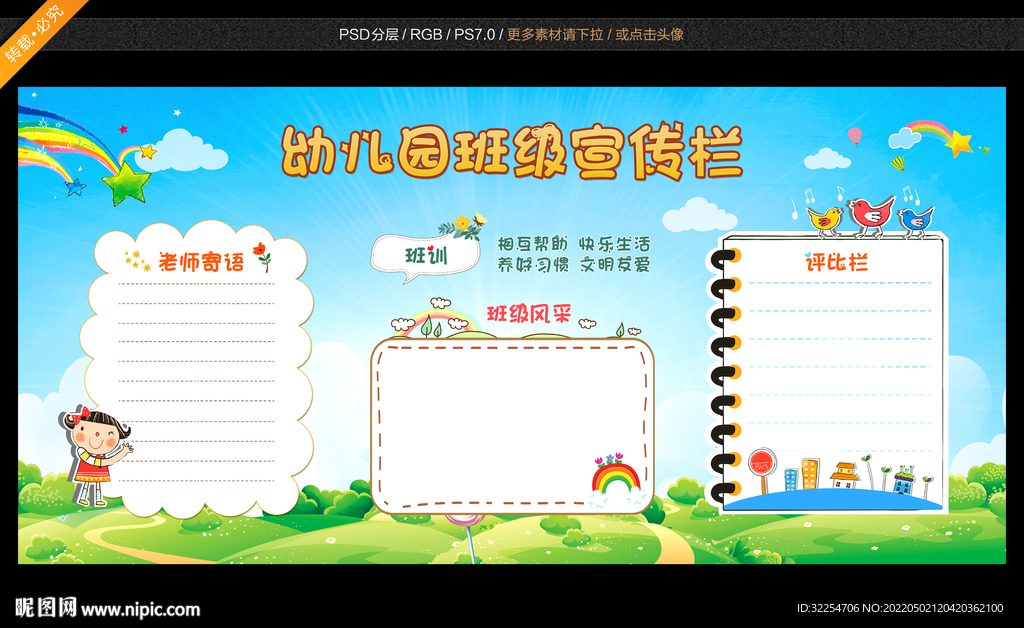Select the motto line "养好习惯 文明友爱"
This screenshot has height=628, width=1024.
[x=574, y=264]
